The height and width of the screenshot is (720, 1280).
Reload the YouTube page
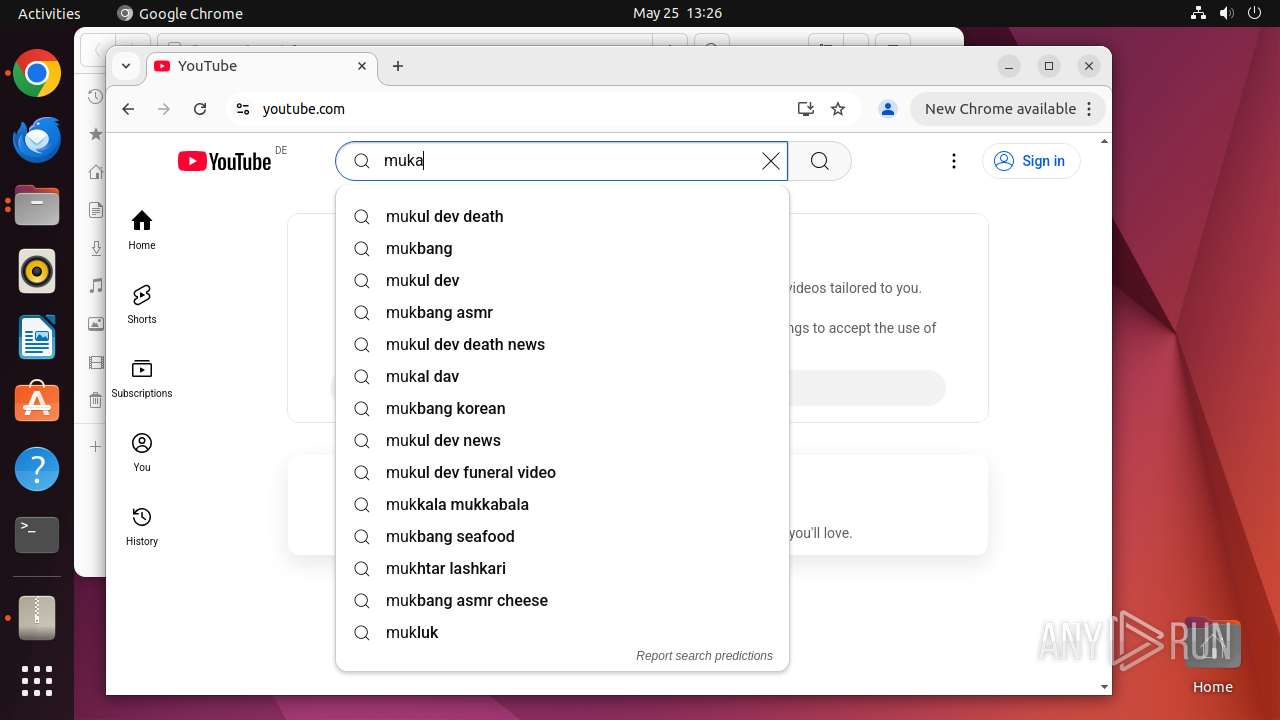(x=200, y=109)
